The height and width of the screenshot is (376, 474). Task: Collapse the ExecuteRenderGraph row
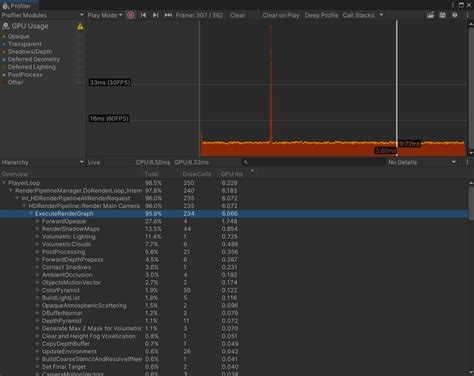(31, 213)
